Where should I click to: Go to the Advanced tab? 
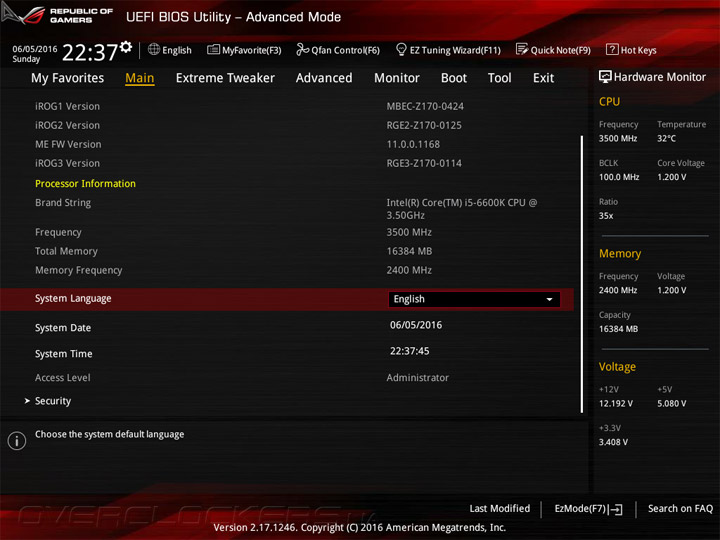pyautogui.click(x=324, y=78)
